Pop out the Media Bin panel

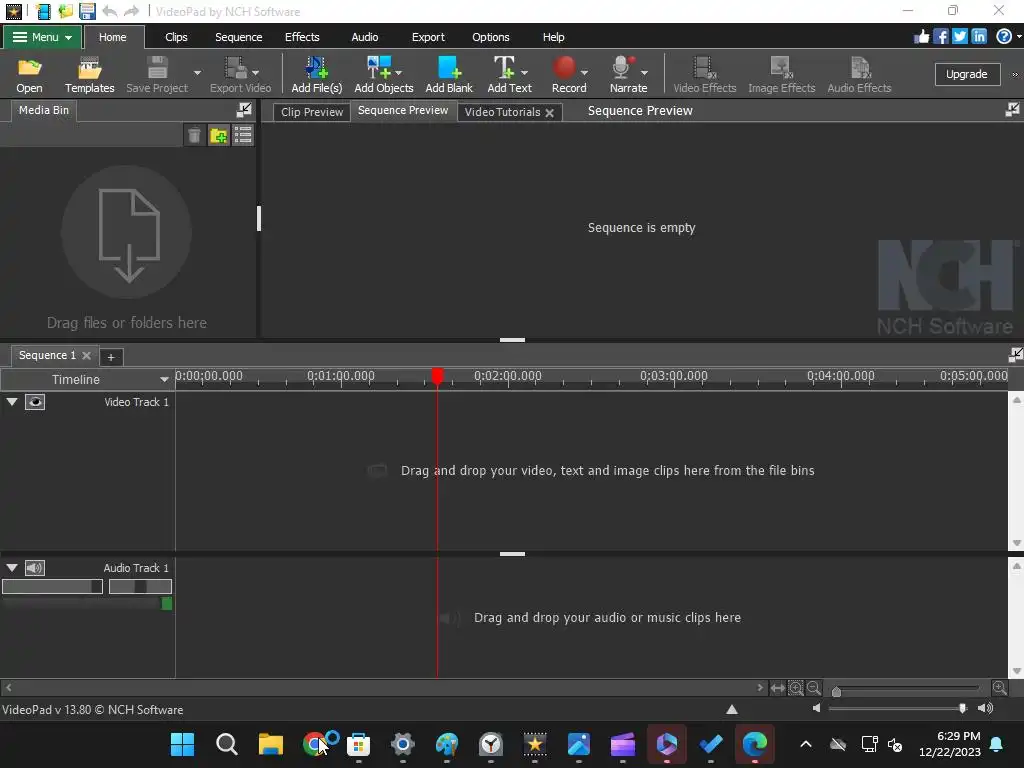pos(244,110)
